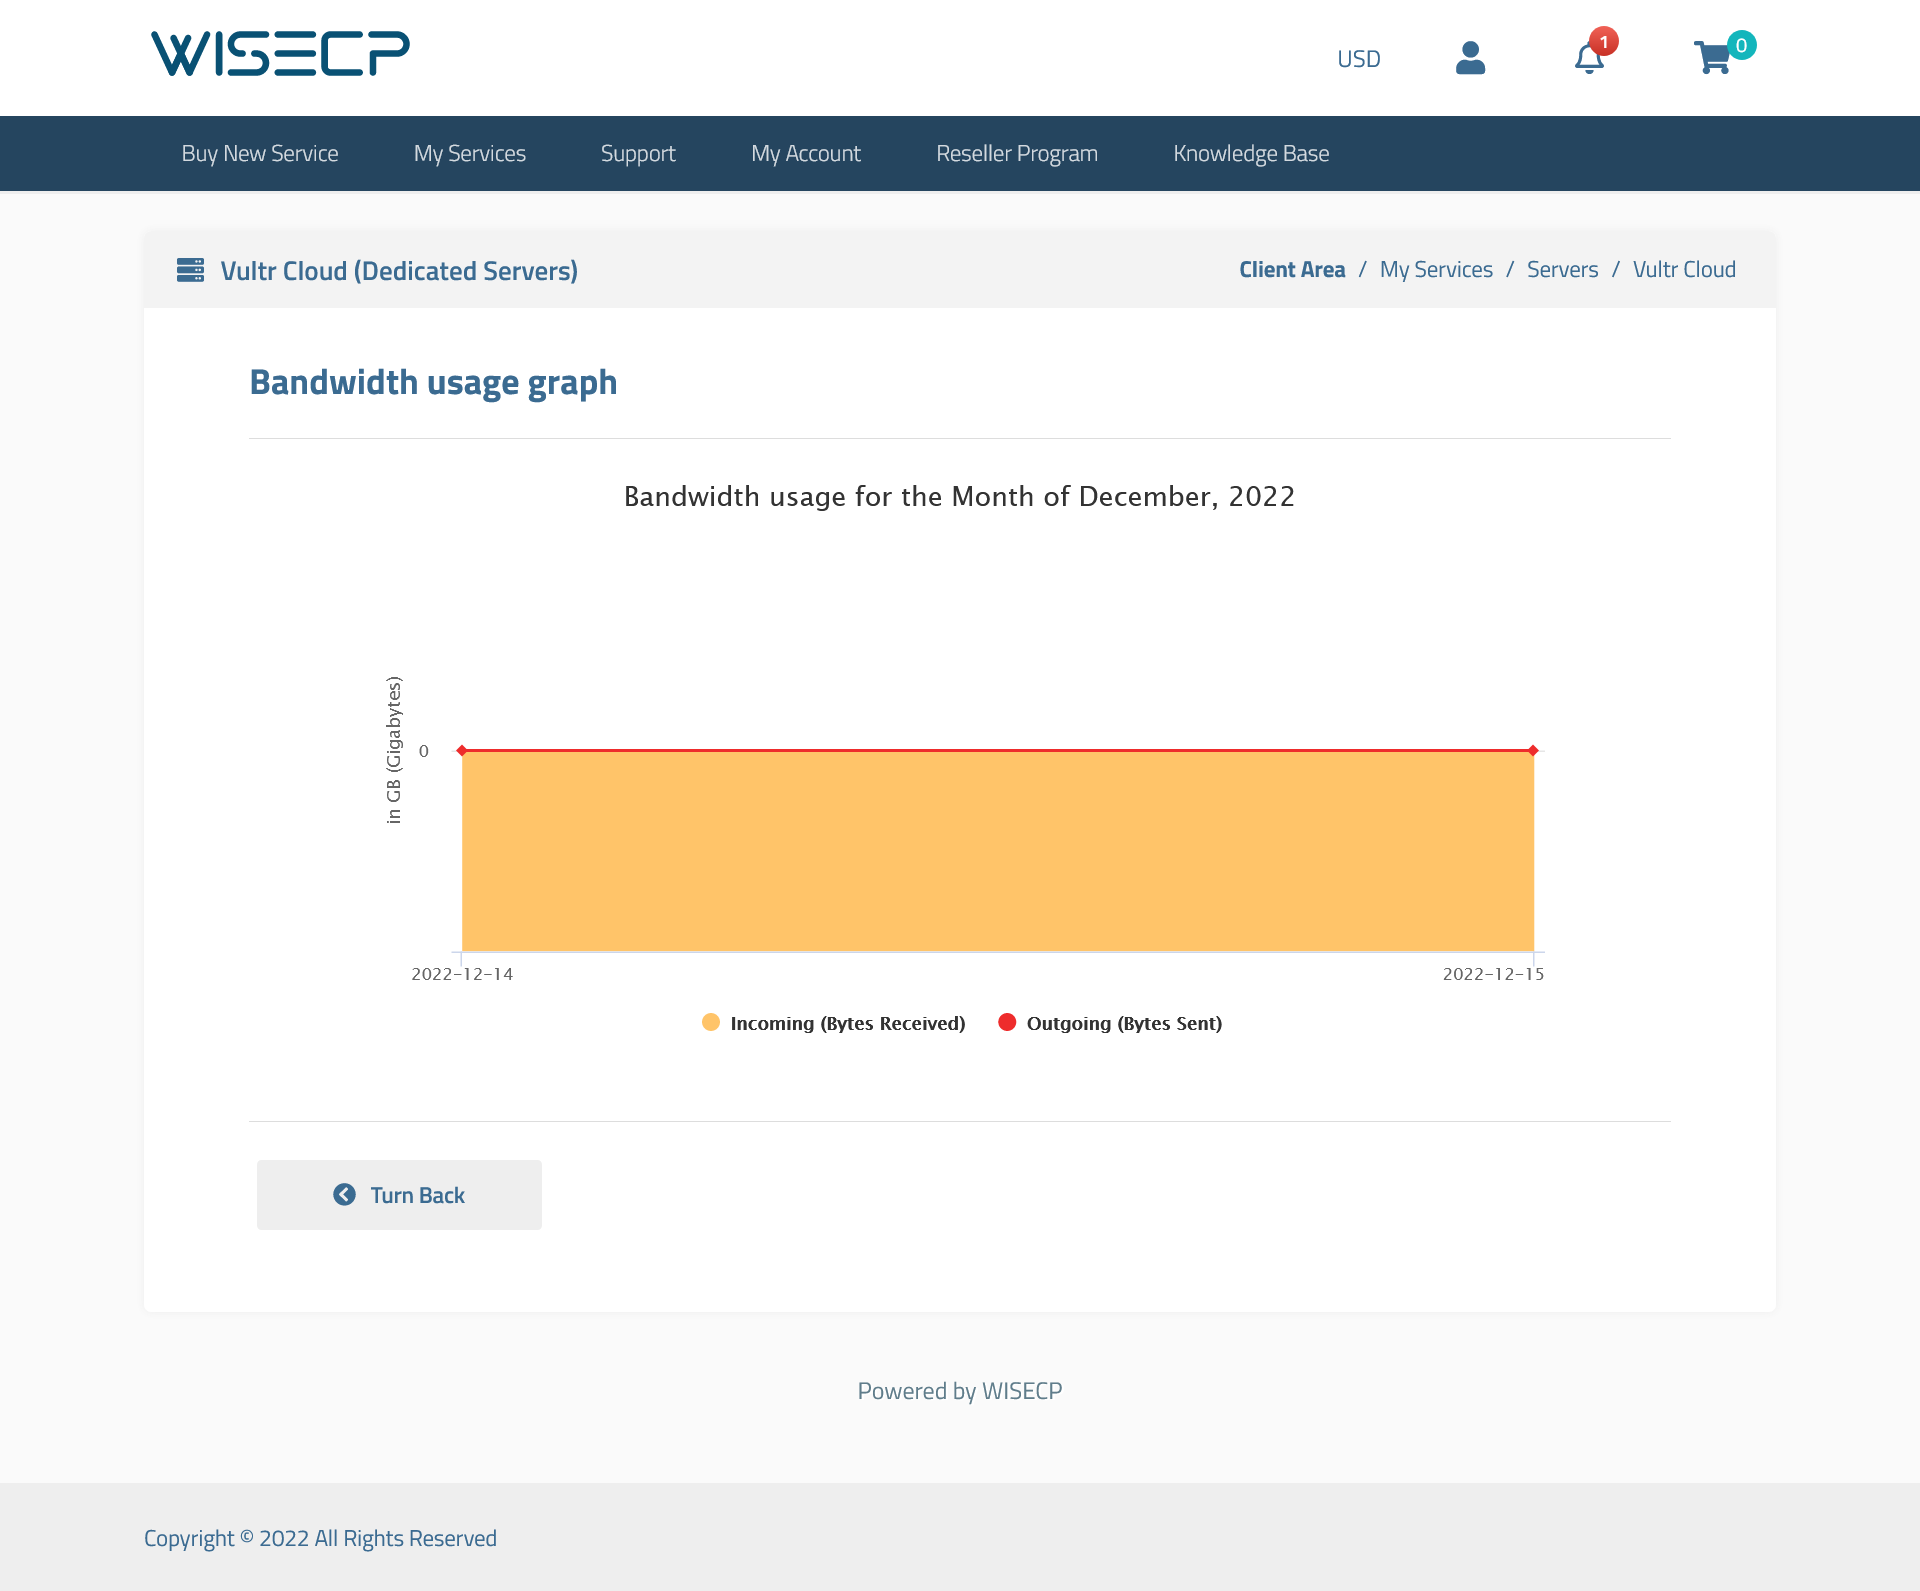Open the My Services menu
This screenshot has width=1920, height=1591.
(x=470, y=153)
